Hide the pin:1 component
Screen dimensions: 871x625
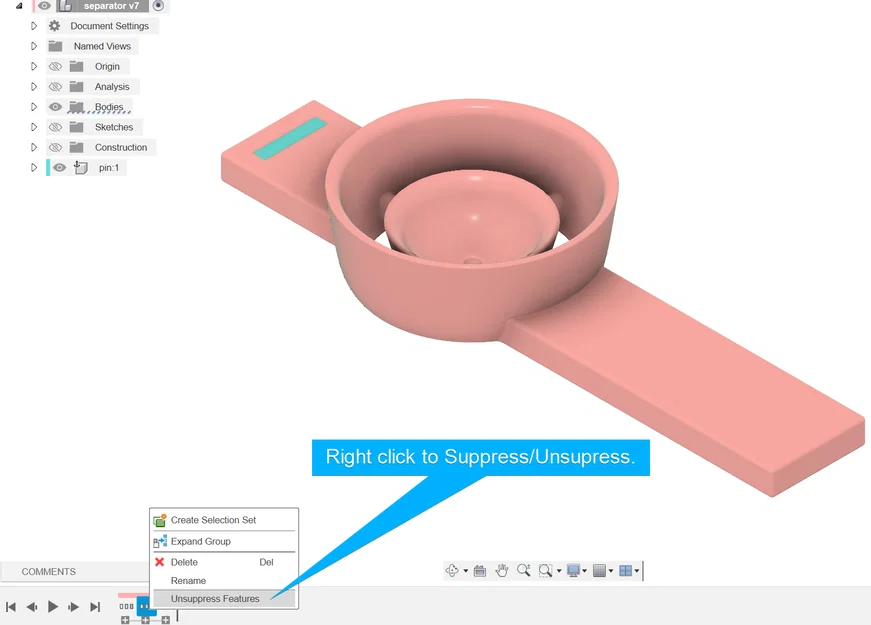coord(59,167)
